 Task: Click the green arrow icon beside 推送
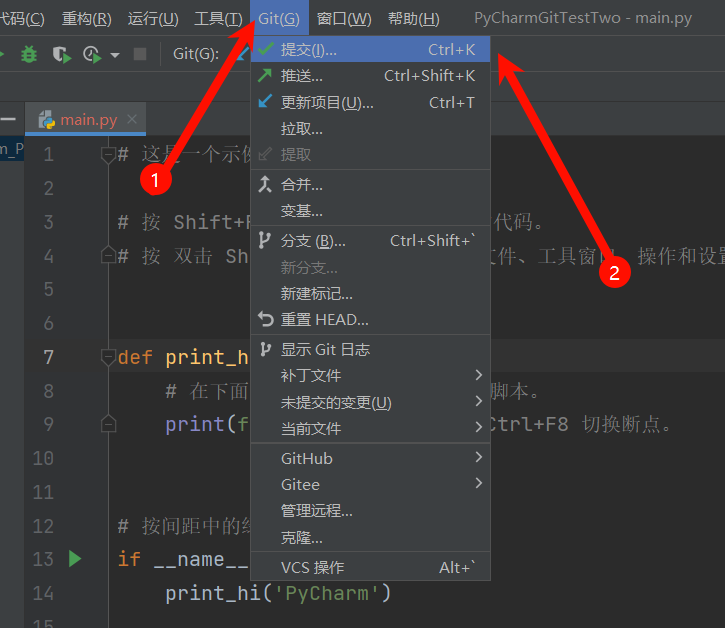click(265, 75)
